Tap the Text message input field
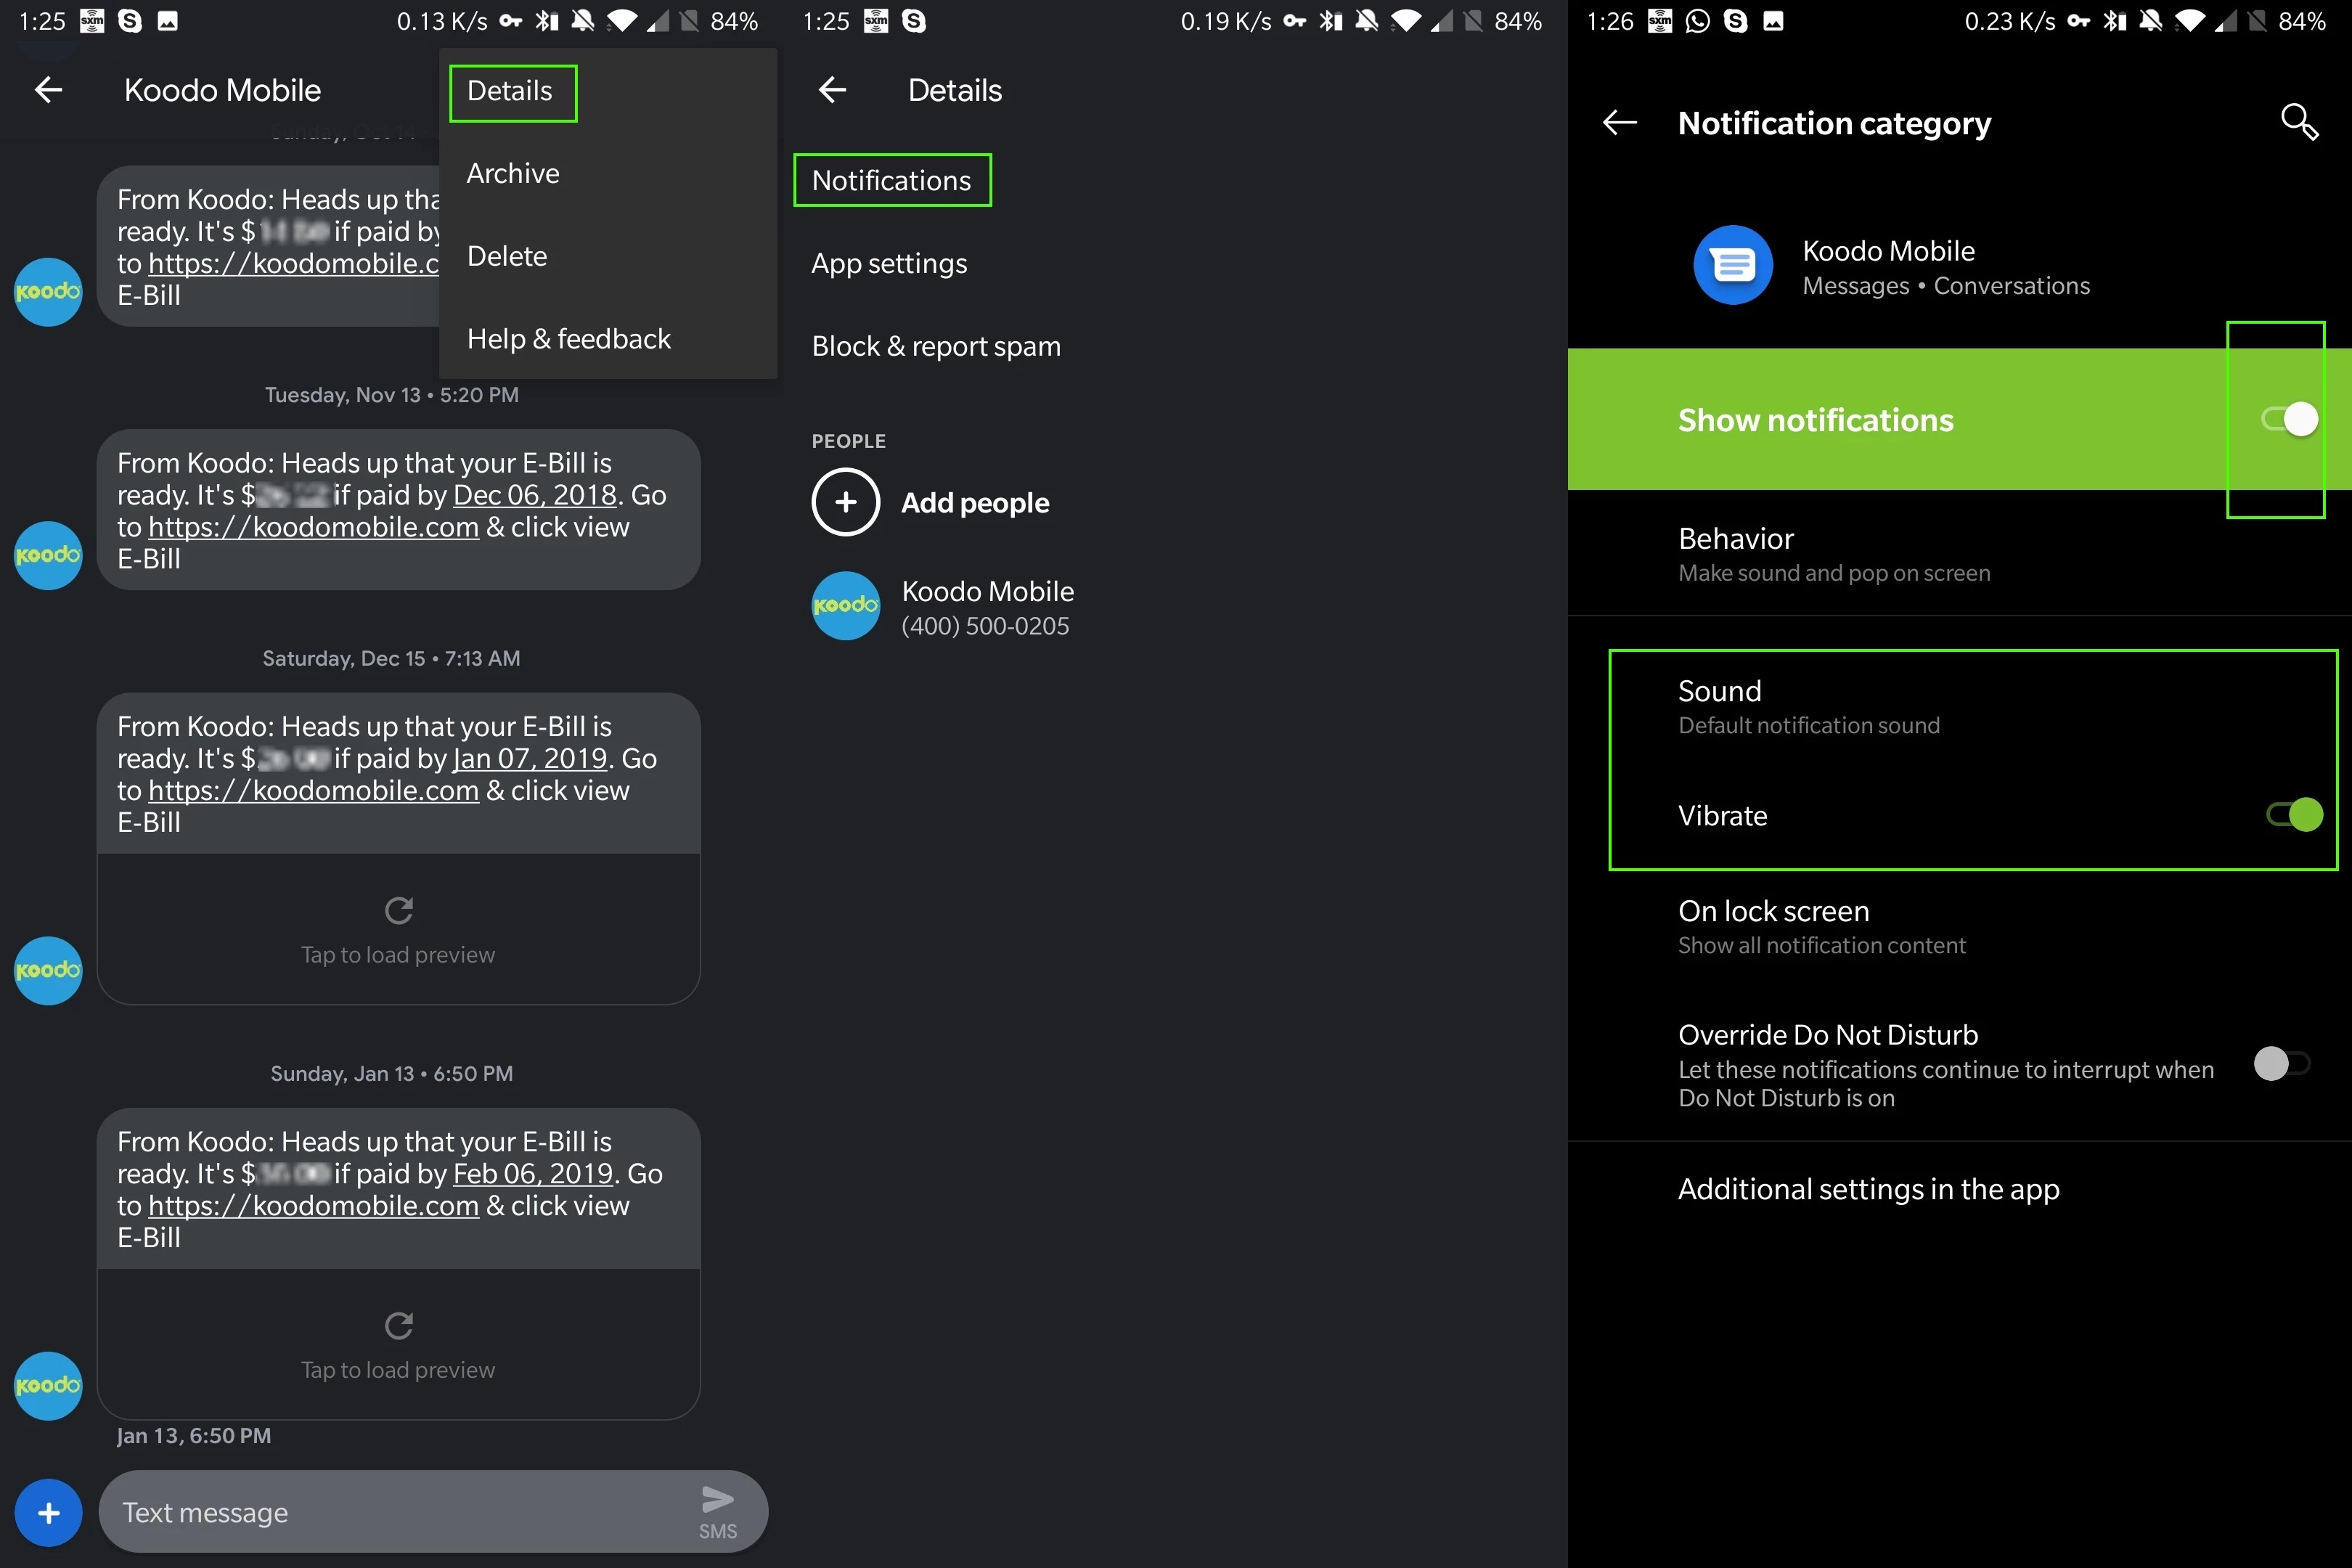This screenshot has width=2352, height=1568. coord(400,1512)
